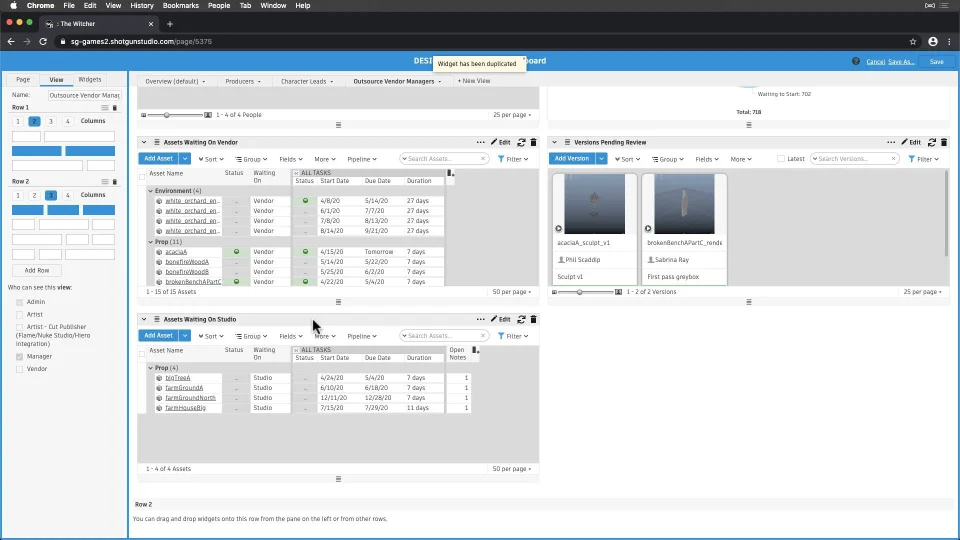Open the Character Leads view tab
Viewport: 960px width, 540px height.
[x=304, y=81]
